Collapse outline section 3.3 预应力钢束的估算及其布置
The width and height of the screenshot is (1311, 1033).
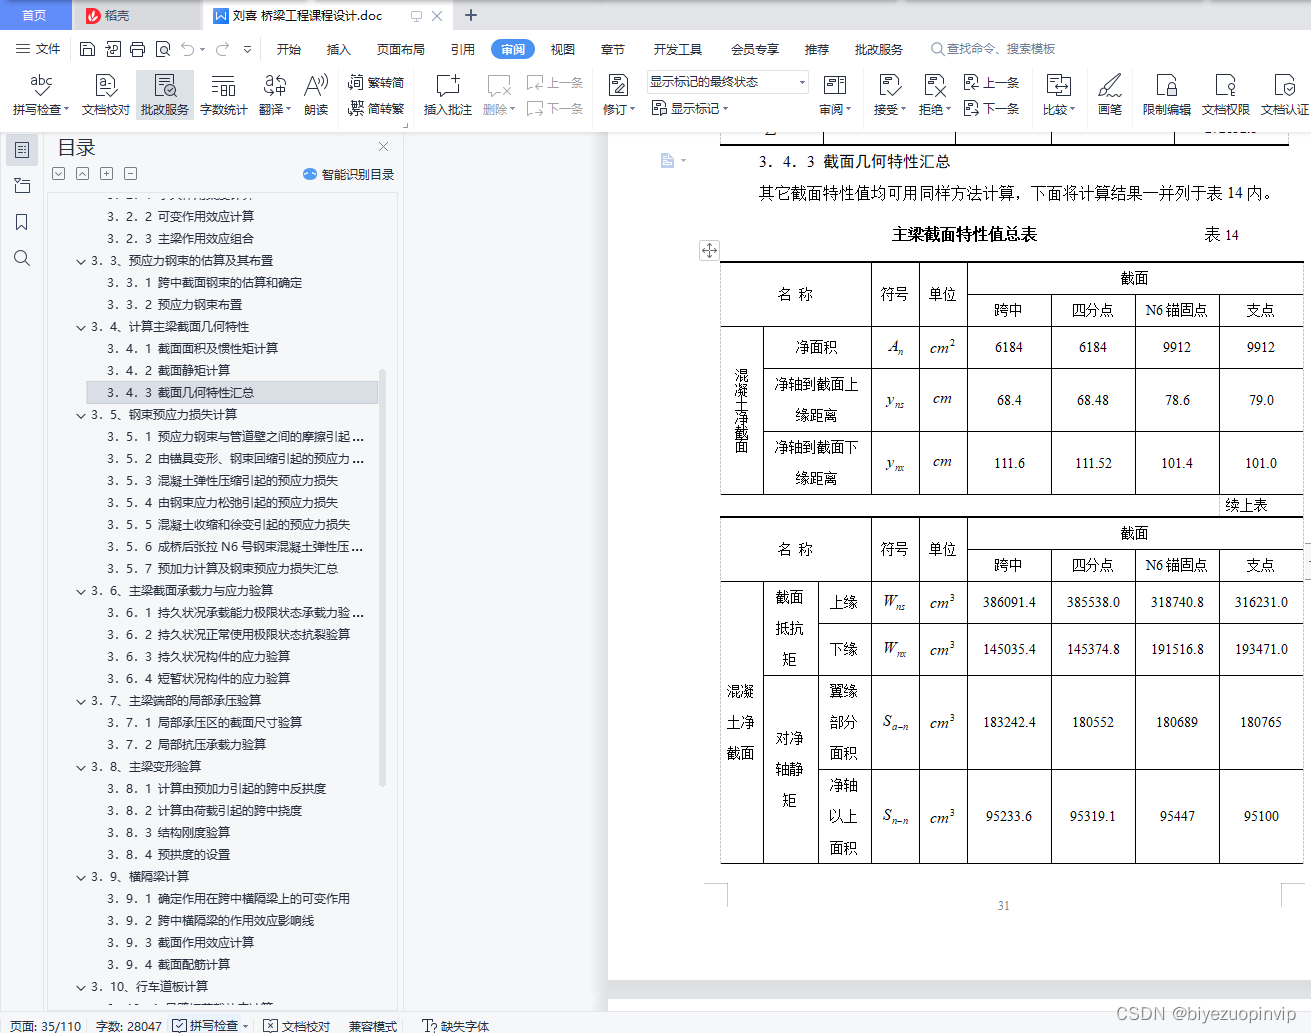81,261
